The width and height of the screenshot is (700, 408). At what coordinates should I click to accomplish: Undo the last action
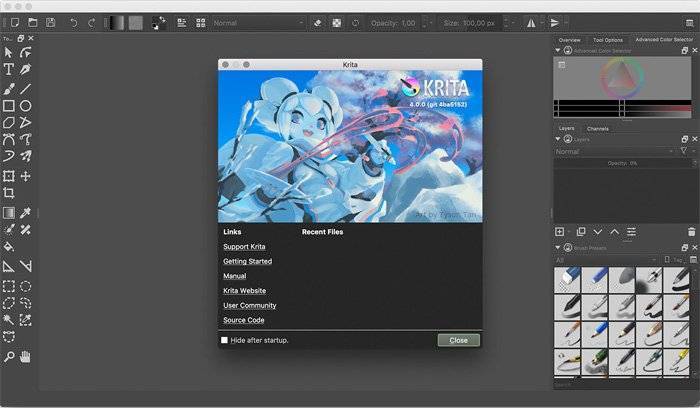click(x=74, y=23)
